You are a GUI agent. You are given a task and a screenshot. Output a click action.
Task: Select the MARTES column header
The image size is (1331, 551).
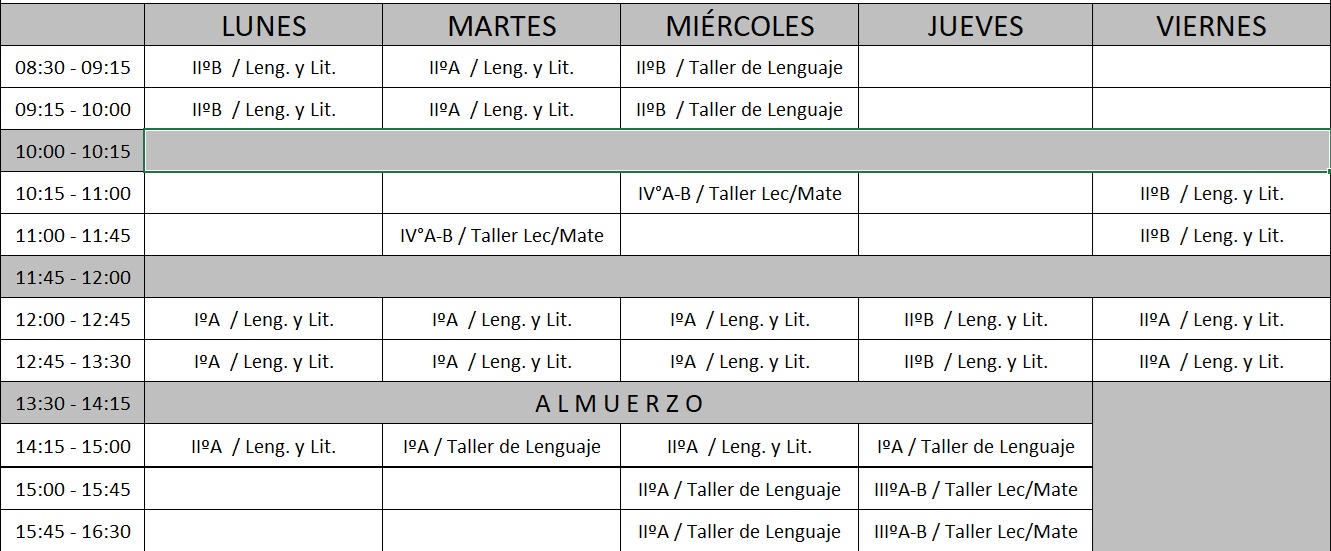pyautogui.click(x=501, y=26)
